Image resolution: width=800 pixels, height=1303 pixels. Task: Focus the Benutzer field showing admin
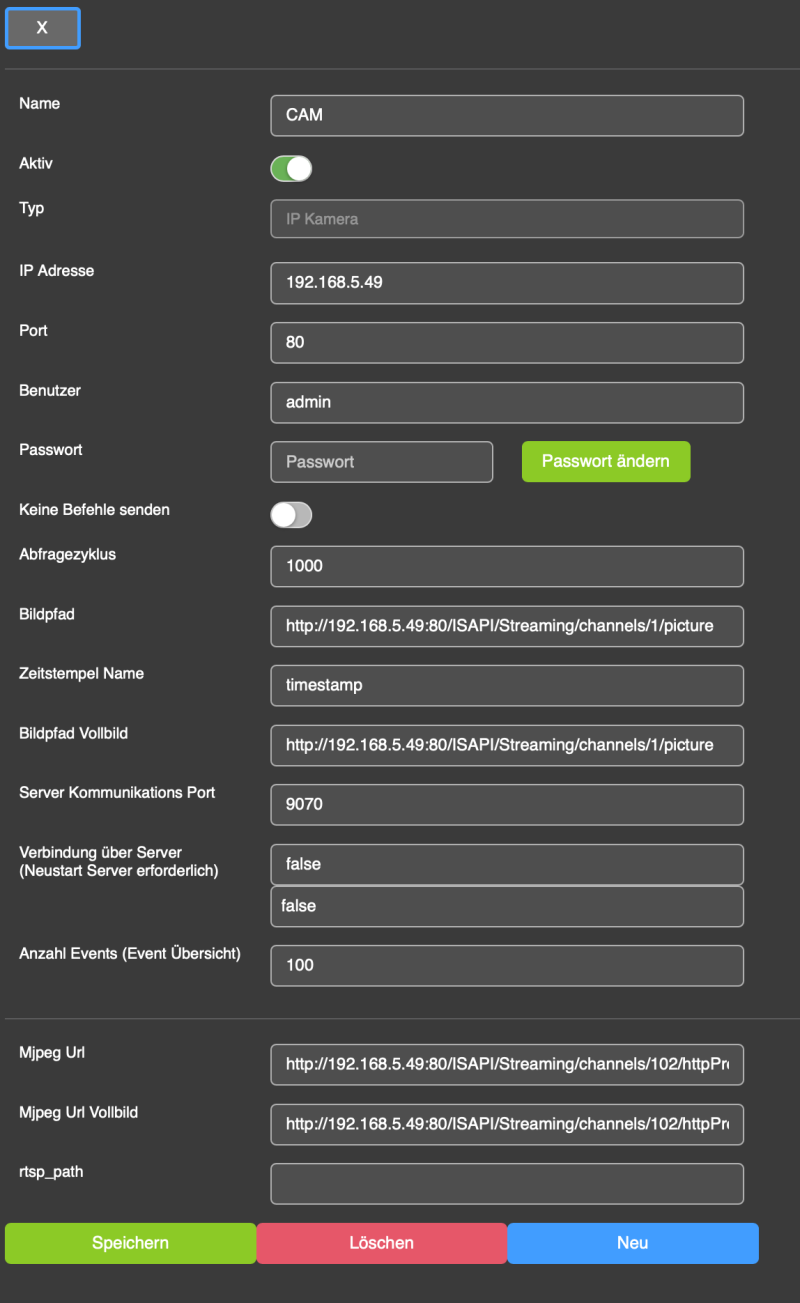pyautogui.click(x=506, y=402)
